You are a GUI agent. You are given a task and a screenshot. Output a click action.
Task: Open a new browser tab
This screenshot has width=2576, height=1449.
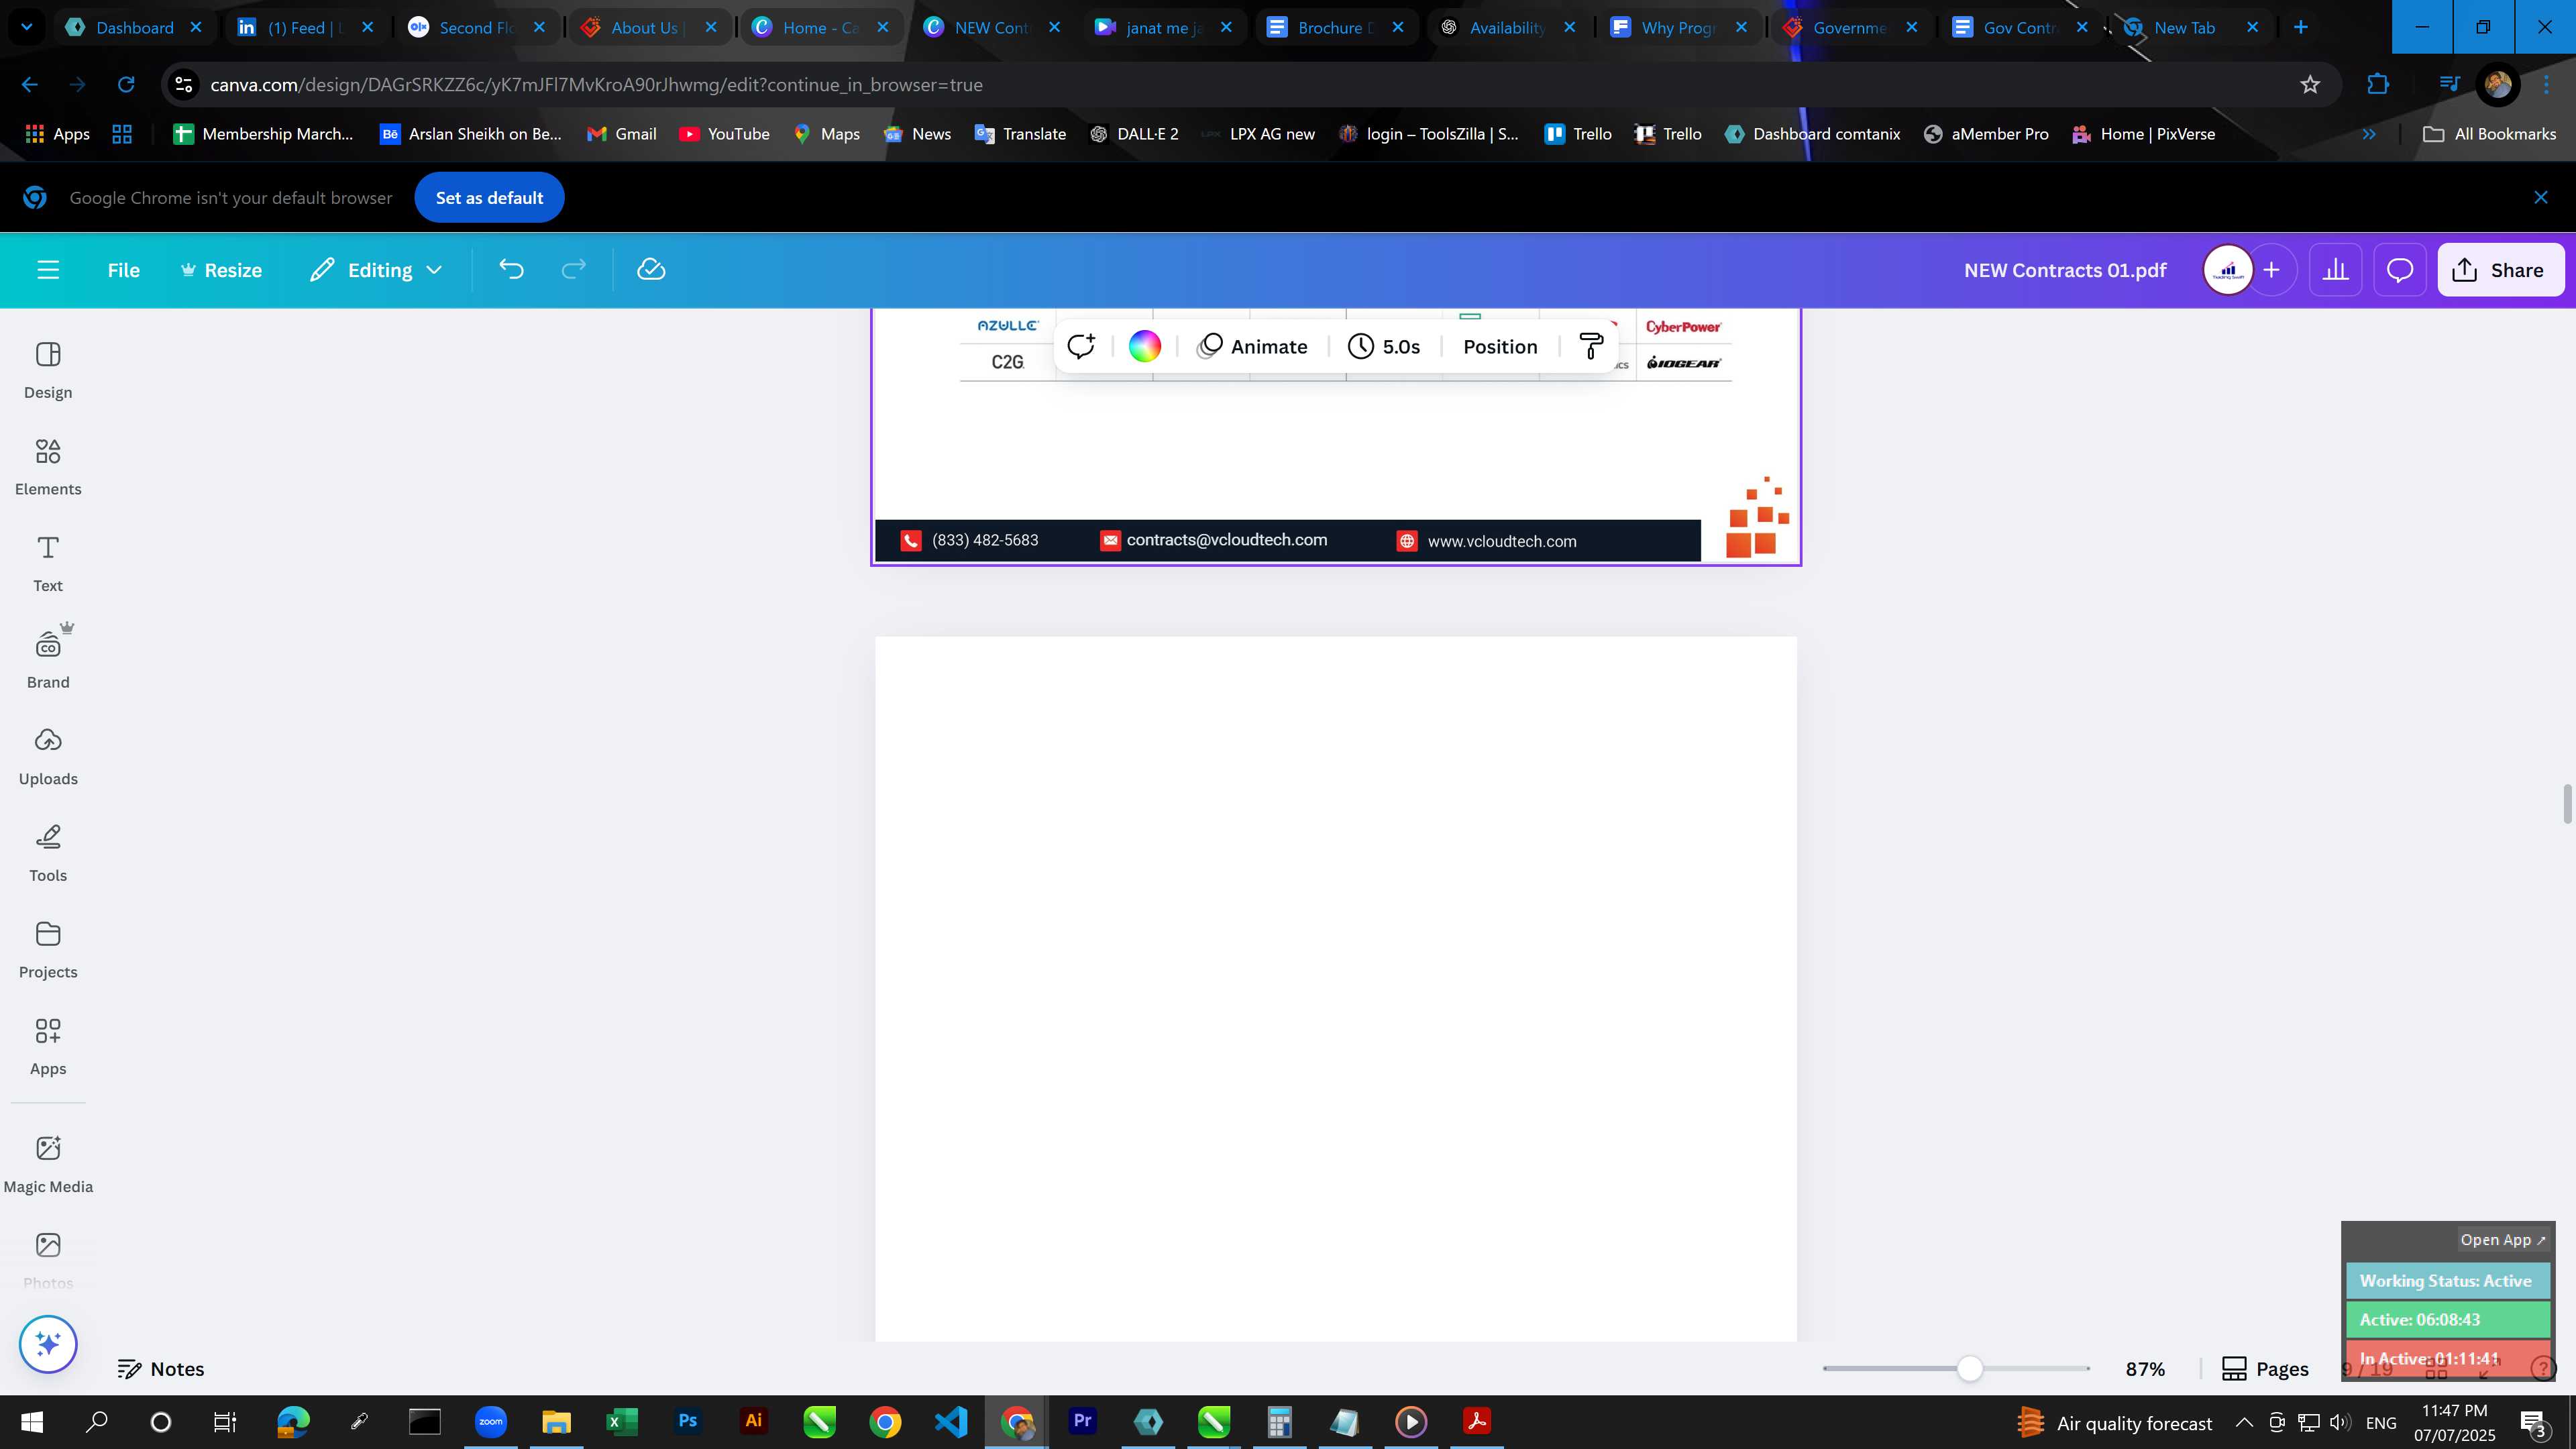(x=2300, y=28)
